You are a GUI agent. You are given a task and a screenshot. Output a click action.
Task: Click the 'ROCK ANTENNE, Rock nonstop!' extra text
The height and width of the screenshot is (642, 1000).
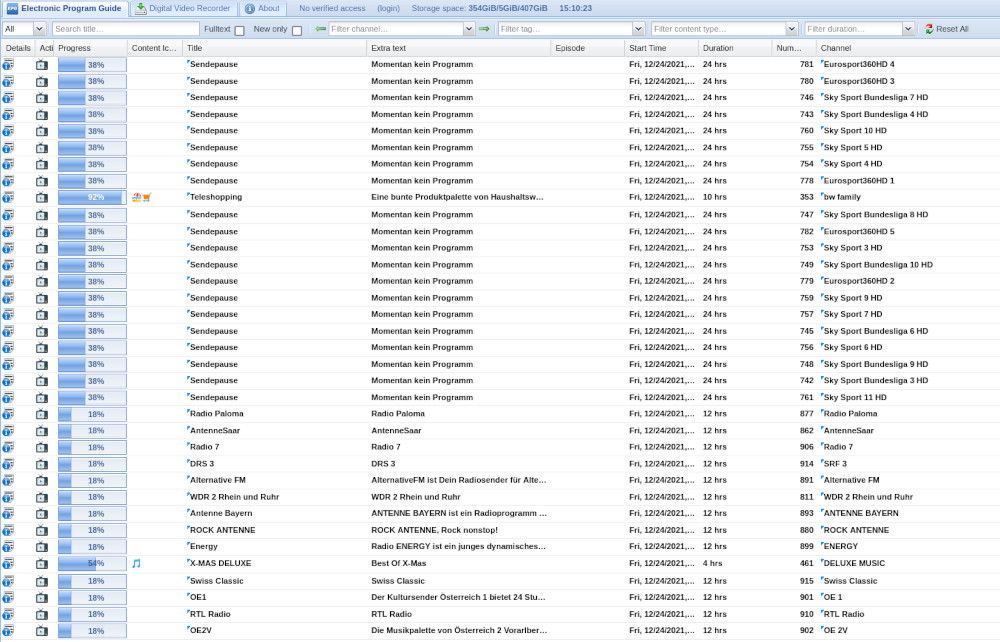coord(434,530)
